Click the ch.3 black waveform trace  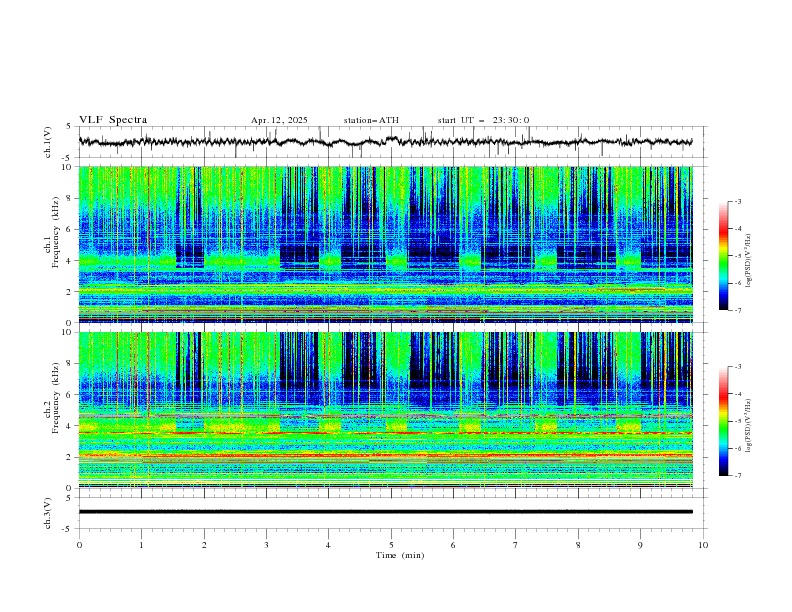(385, 512)
